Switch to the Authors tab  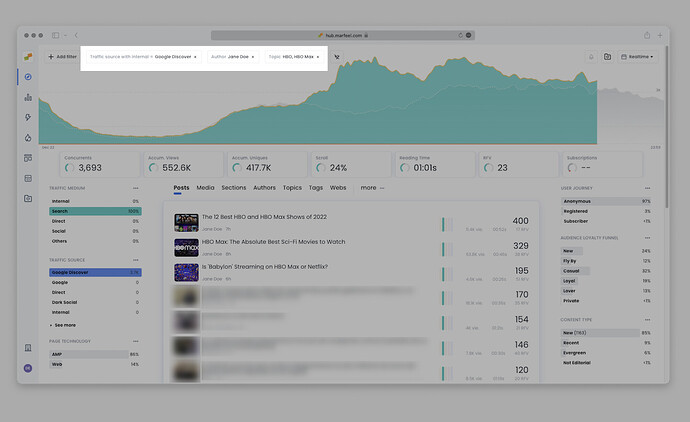[264, 187]
